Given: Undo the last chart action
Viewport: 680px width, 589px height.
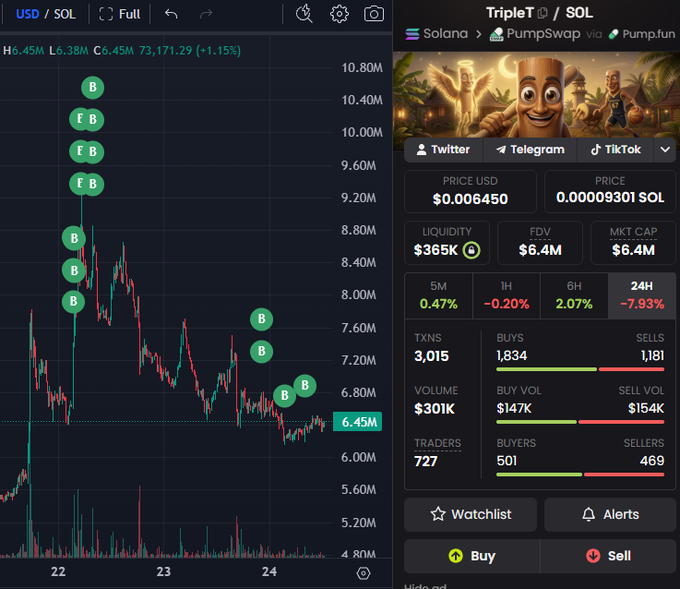Looking at the screenshot, I should (x=171, y=14).
